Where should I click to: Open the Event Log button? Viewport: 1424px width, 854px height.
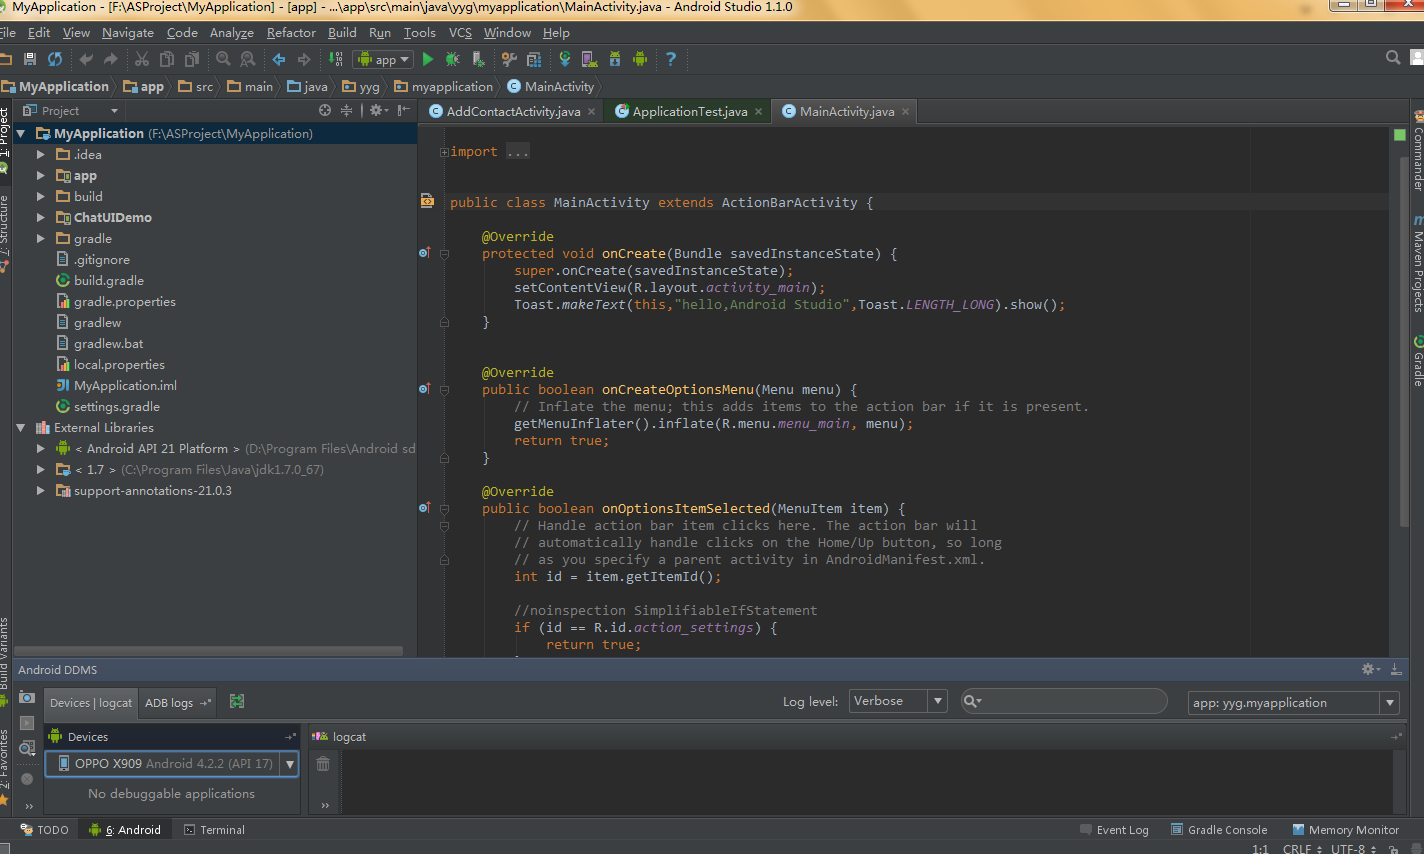pyautogui.click(x=1114, y=830)
